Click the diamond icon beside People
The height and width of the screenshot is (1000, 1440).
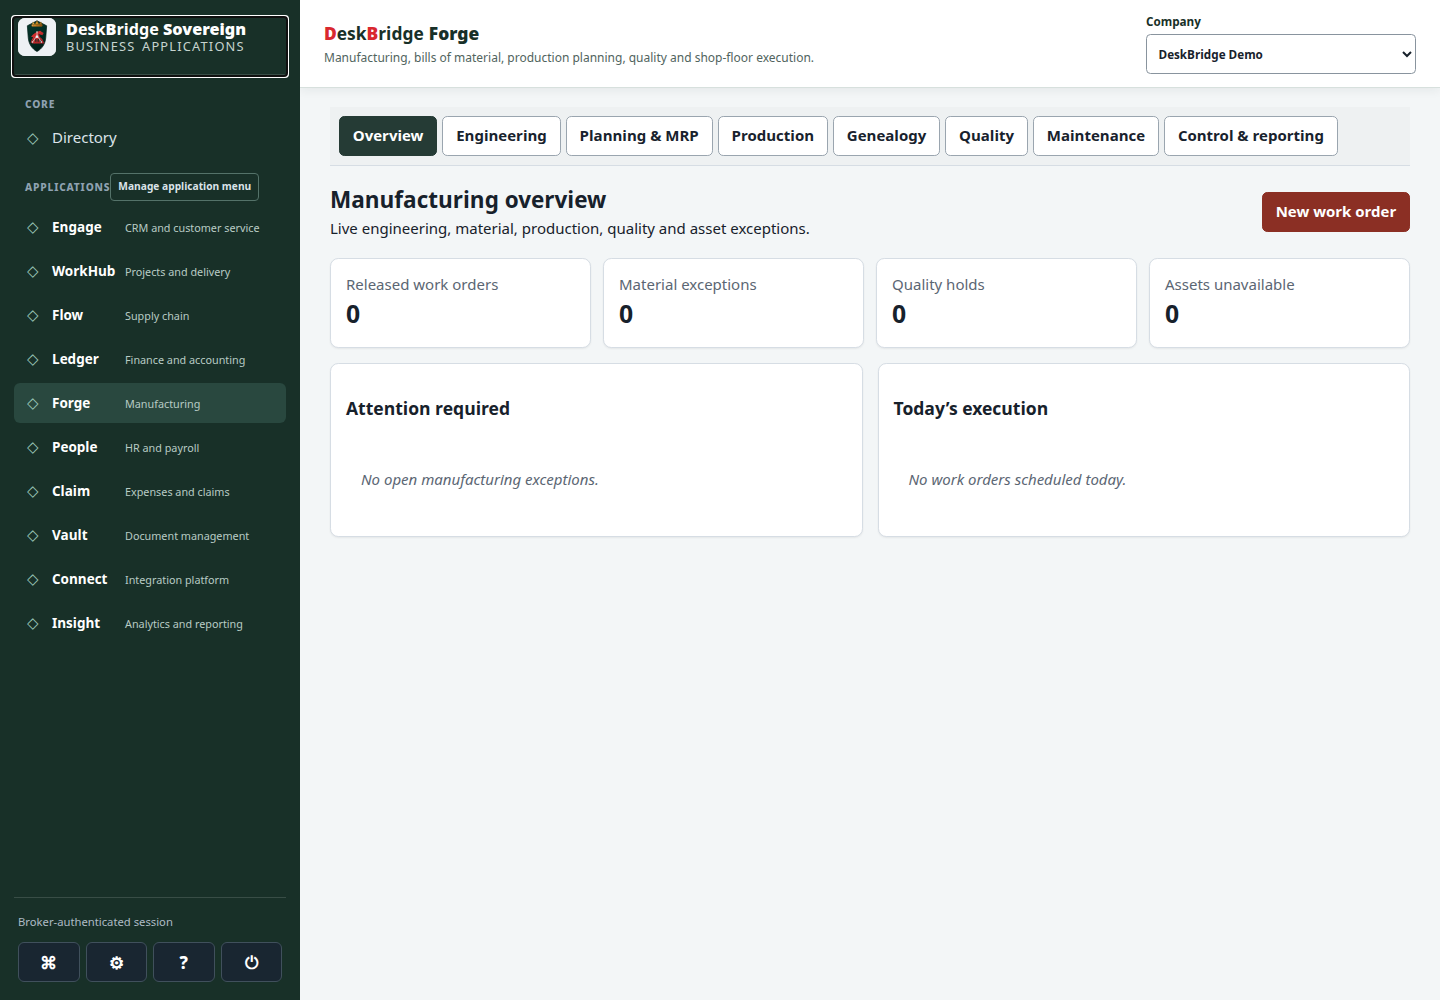[x=33, y=448]
